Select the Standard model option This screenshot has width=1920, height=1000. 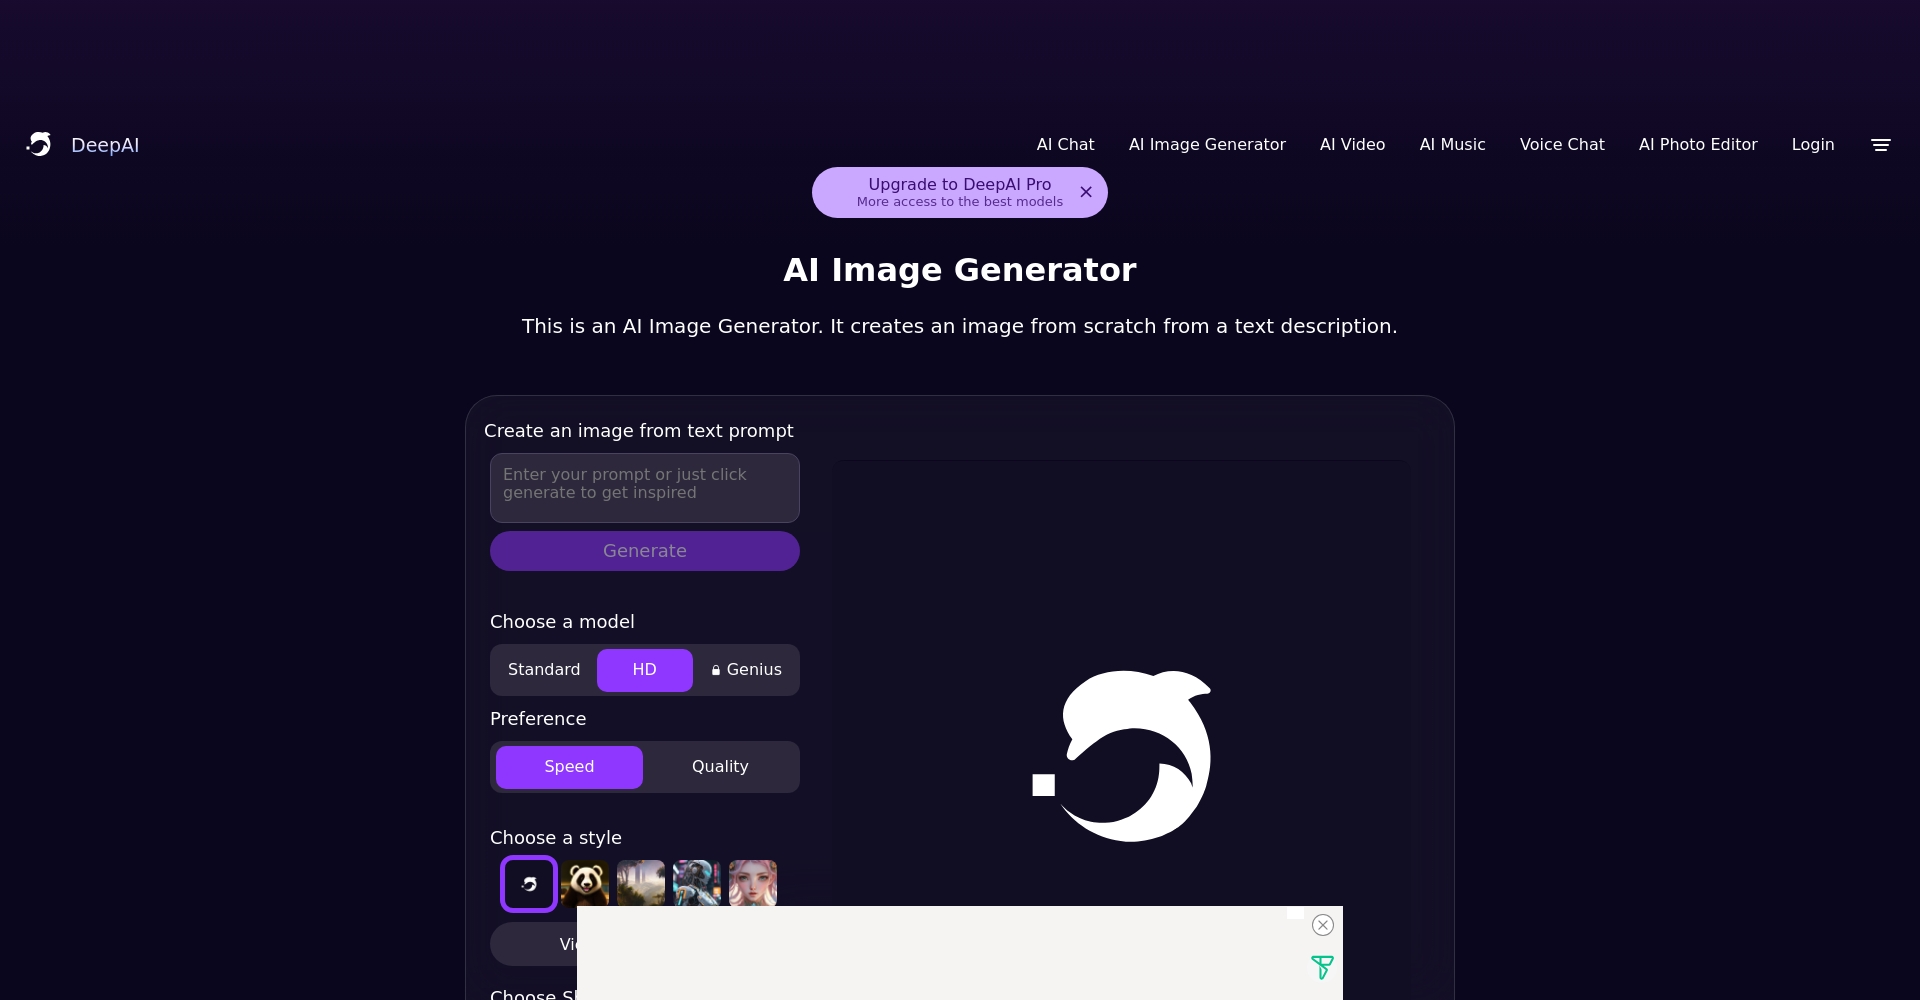click(x=544, y=670)
